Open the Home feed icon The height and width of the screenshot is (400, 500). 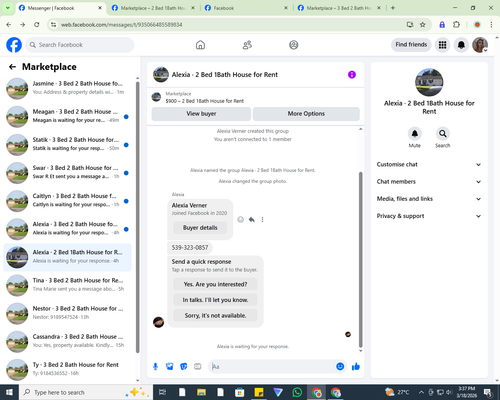(200, 45)
